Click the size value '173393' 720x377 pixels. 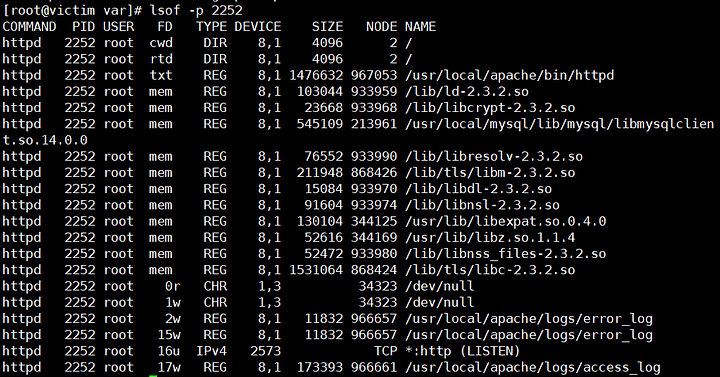[320, 367]
